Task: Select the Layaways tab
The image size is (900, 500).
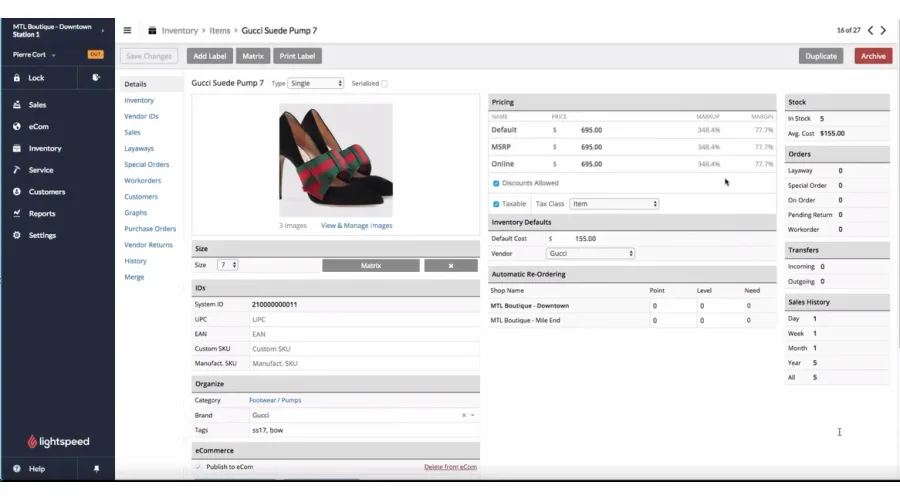Action: click(139, 148)
